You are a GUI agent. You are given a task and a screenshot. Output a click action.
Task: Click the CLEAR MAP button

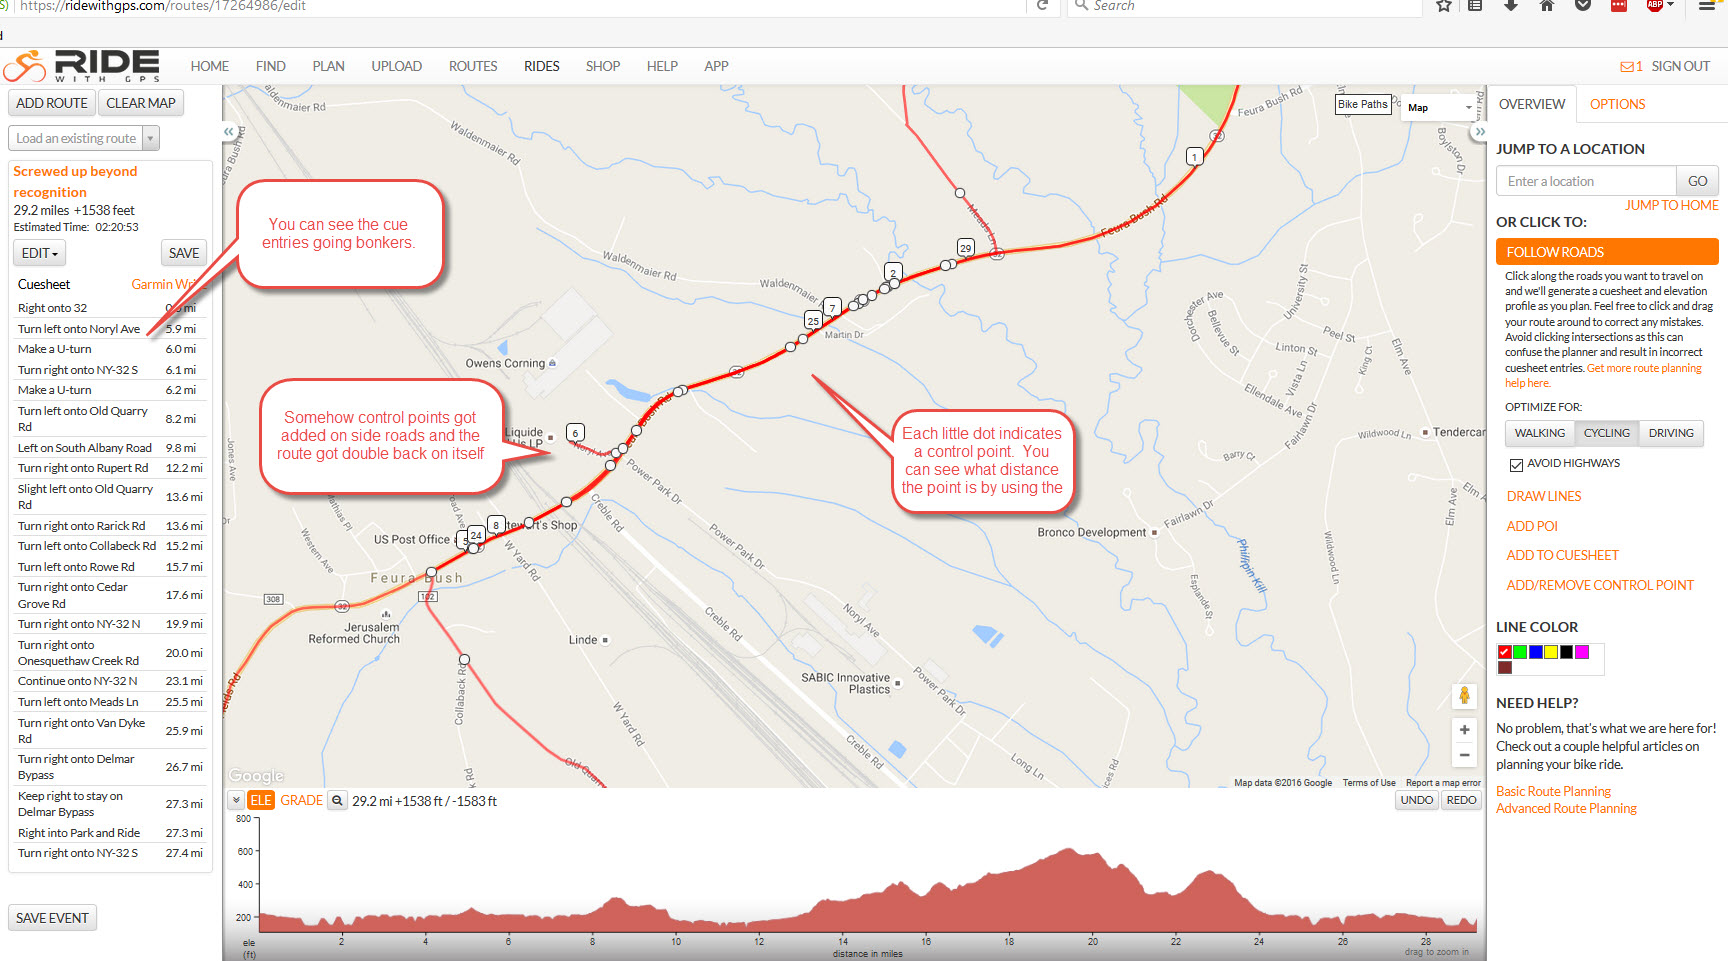click(x=141, y=103)
